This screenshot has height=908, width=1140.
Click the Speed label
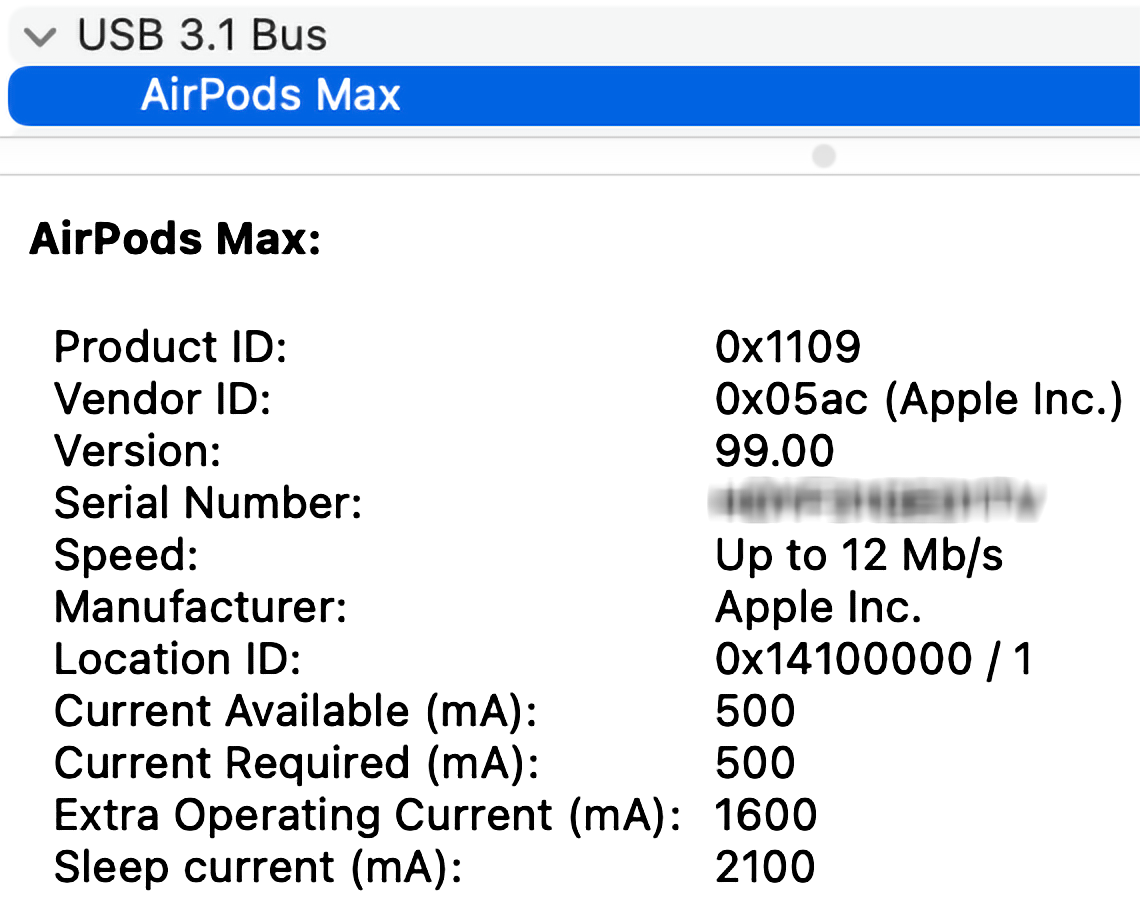(126, 555)
